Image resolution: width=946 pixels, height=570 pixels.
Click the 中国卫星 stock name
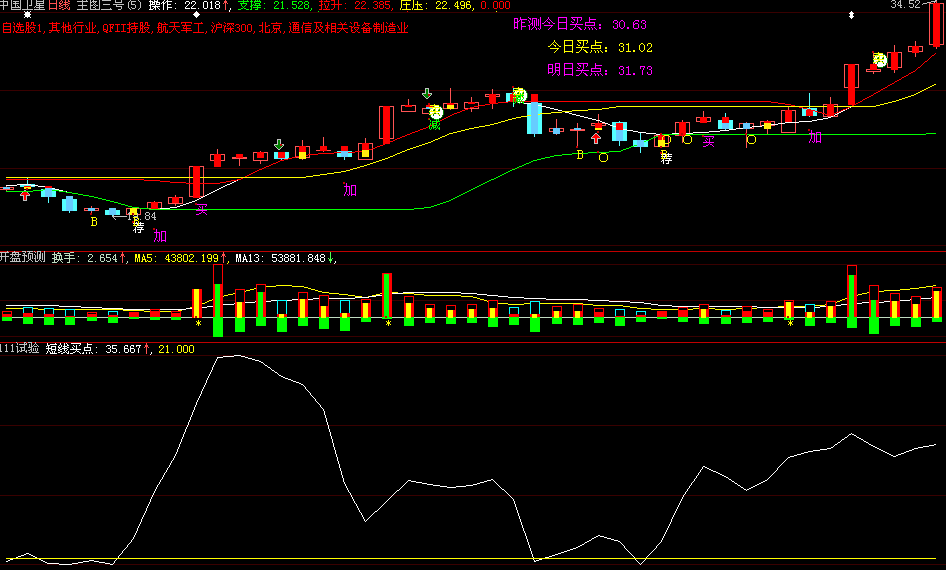(22, 6)
